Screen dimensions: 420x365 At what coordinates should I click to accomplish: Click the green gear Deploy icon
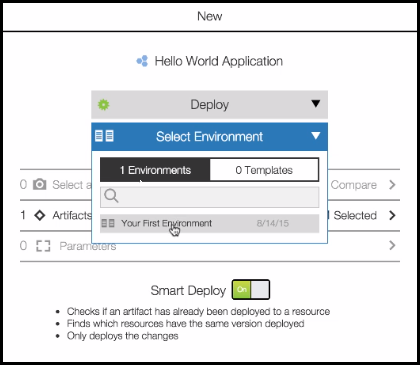pos(103,105)
